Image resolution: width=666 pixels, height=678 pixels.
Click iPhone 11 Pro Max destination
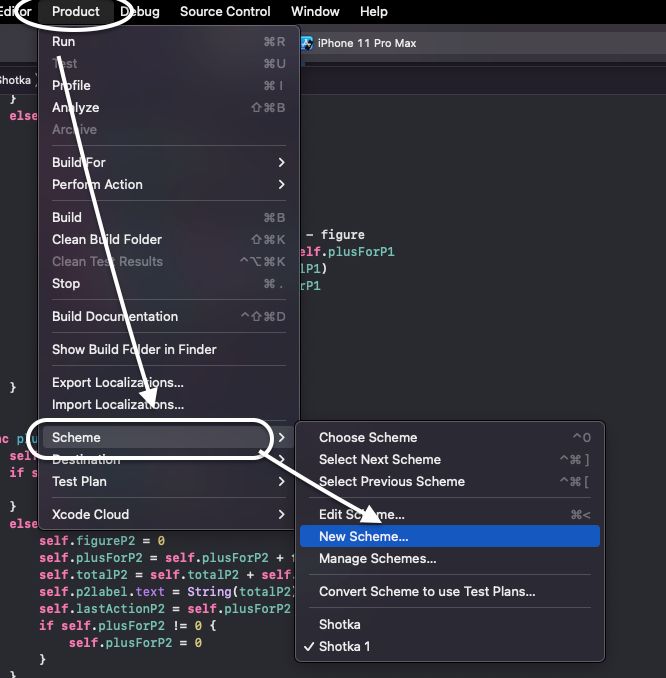click(x=367, y=43)
